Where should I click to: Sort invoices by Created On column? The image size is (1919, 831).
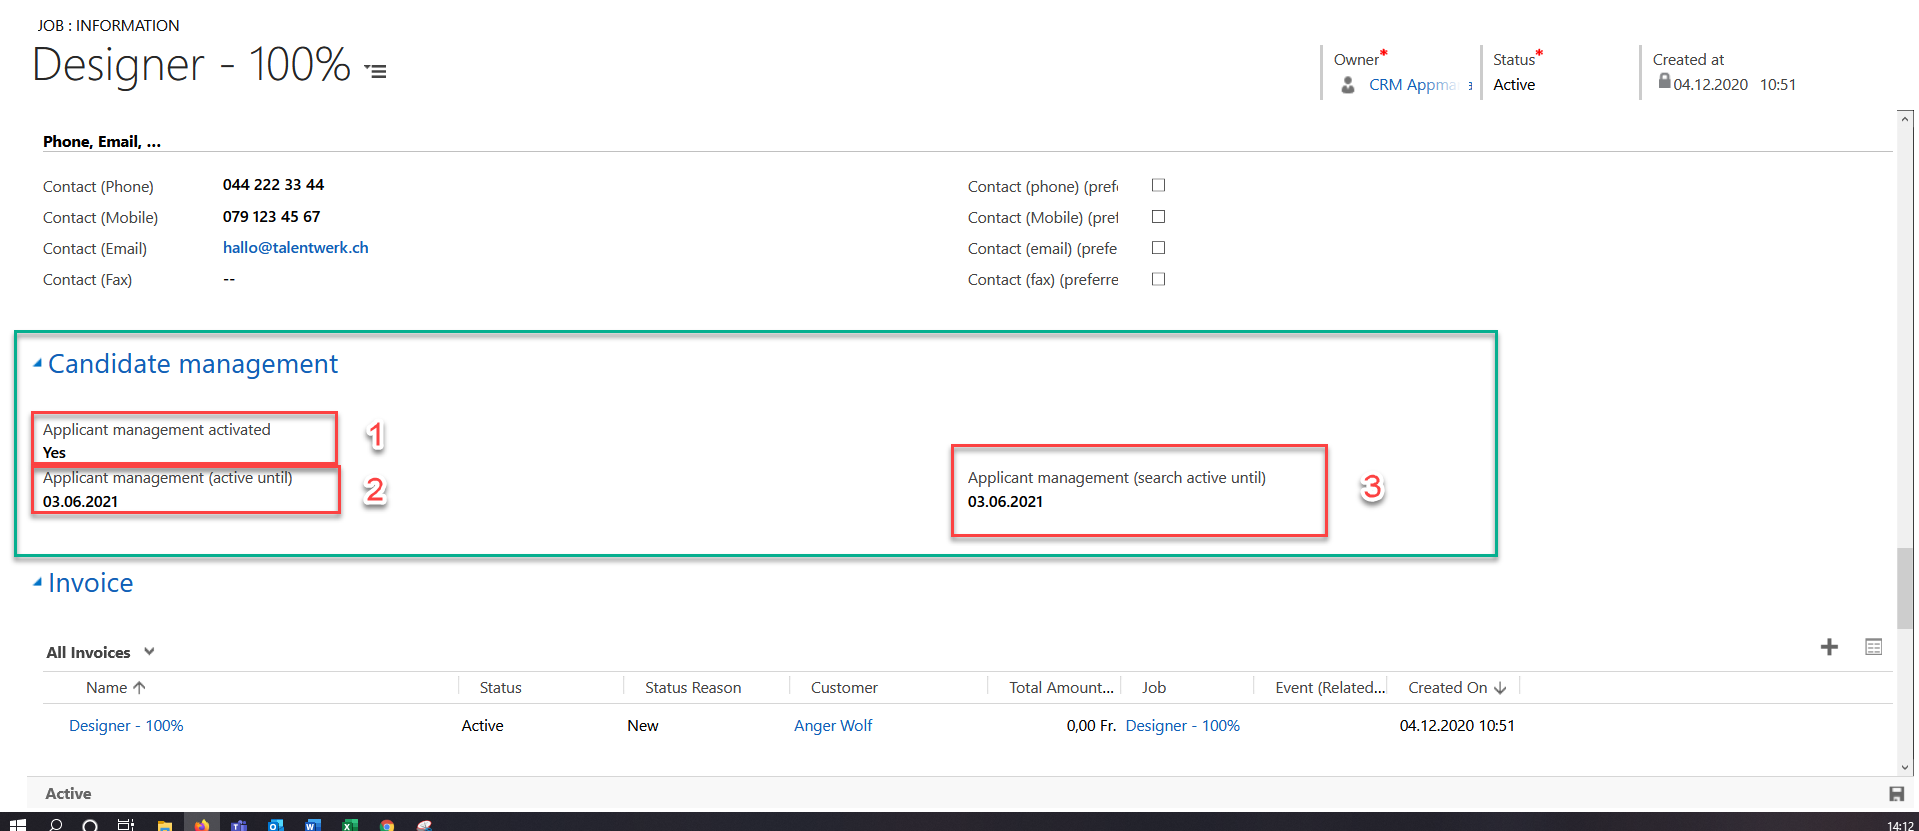click(1457, 688)
